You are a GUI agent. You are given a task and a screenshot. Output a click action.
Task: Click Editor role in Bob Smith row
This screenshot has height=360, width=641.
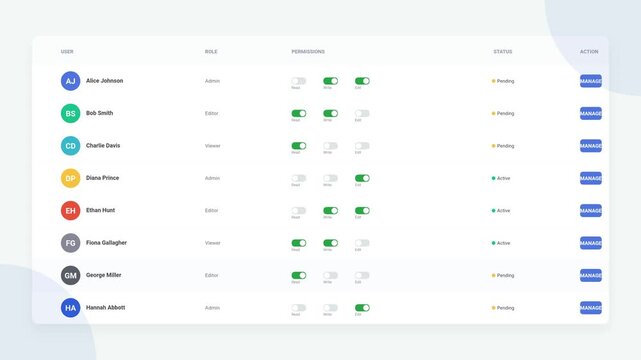point(211,113)
